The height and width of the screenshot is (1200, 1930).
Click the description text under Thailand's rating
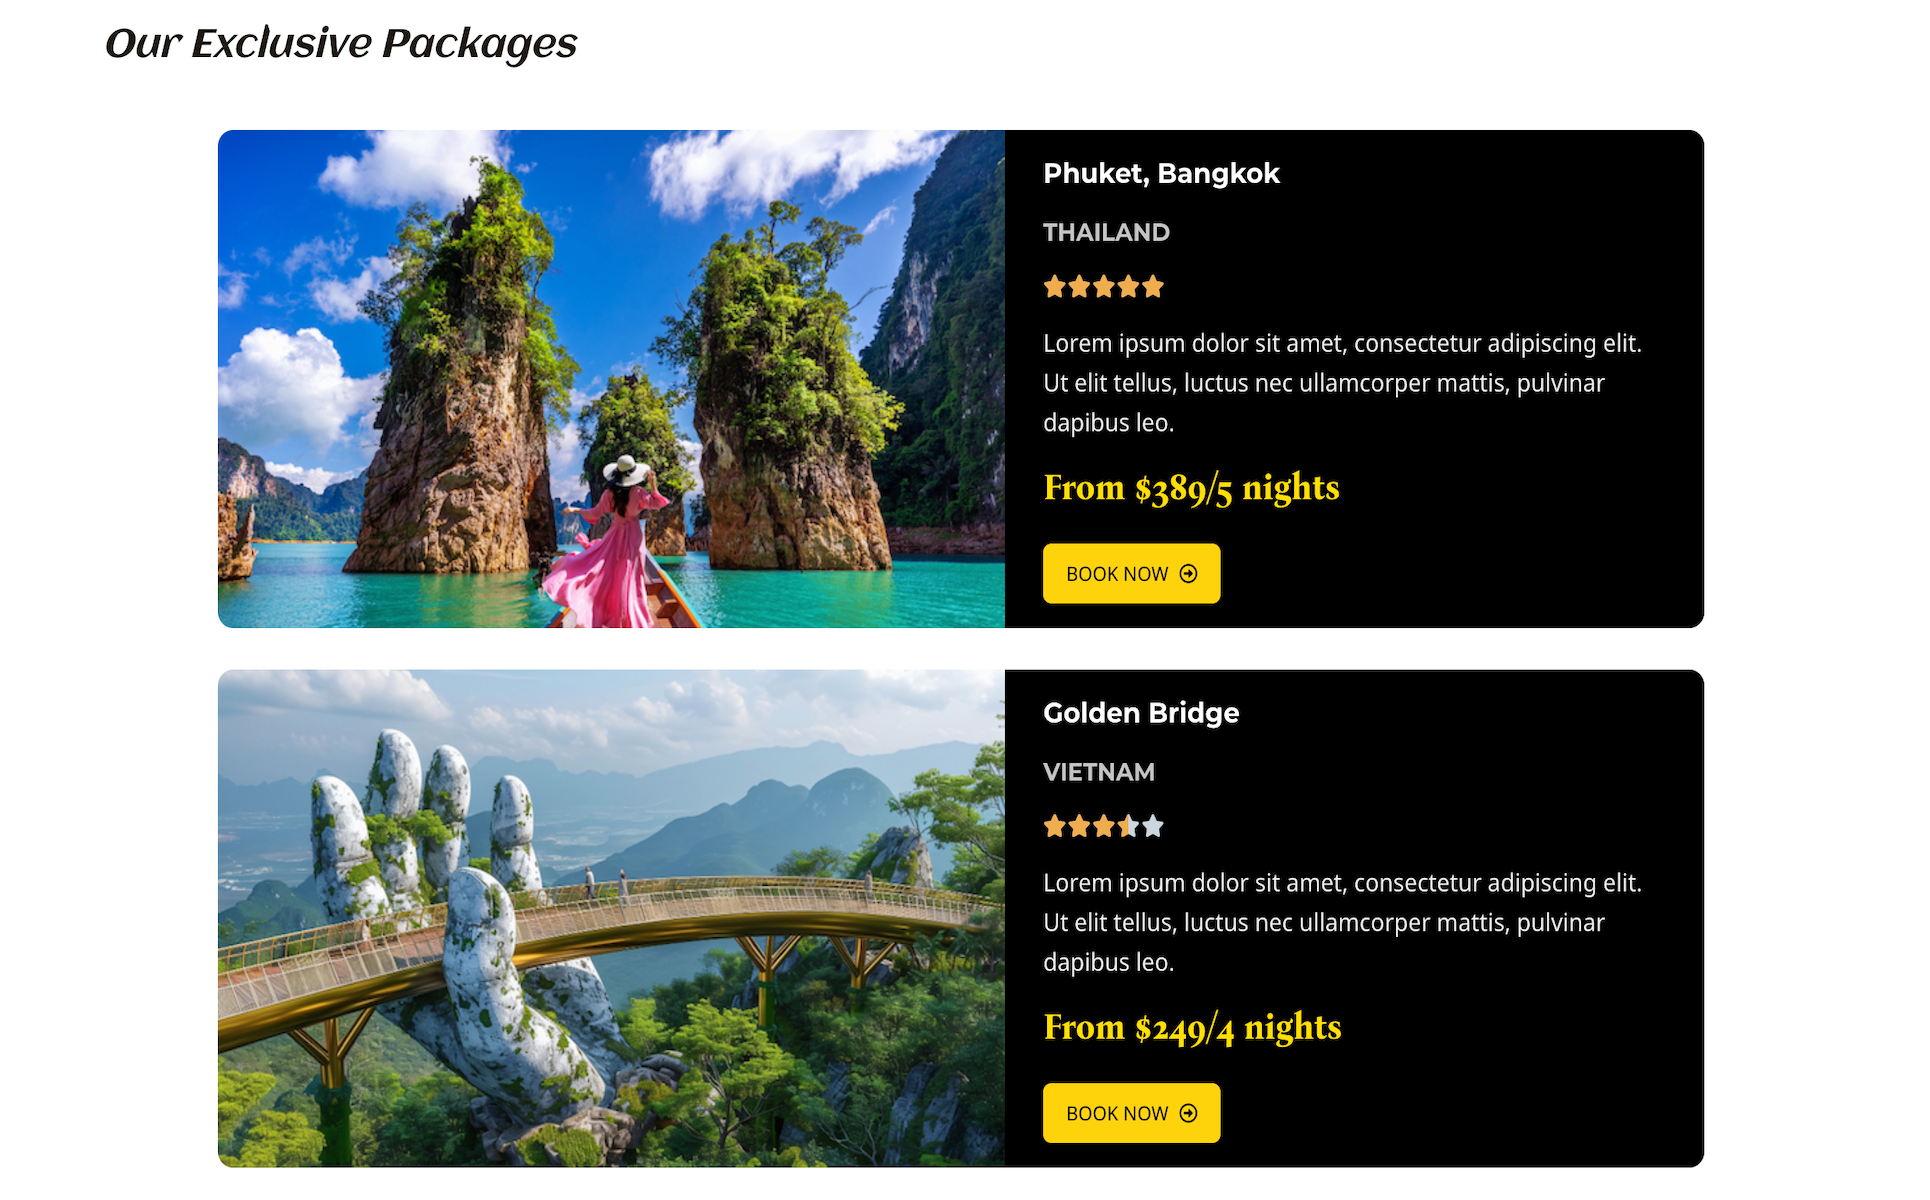pos(1341,383)
